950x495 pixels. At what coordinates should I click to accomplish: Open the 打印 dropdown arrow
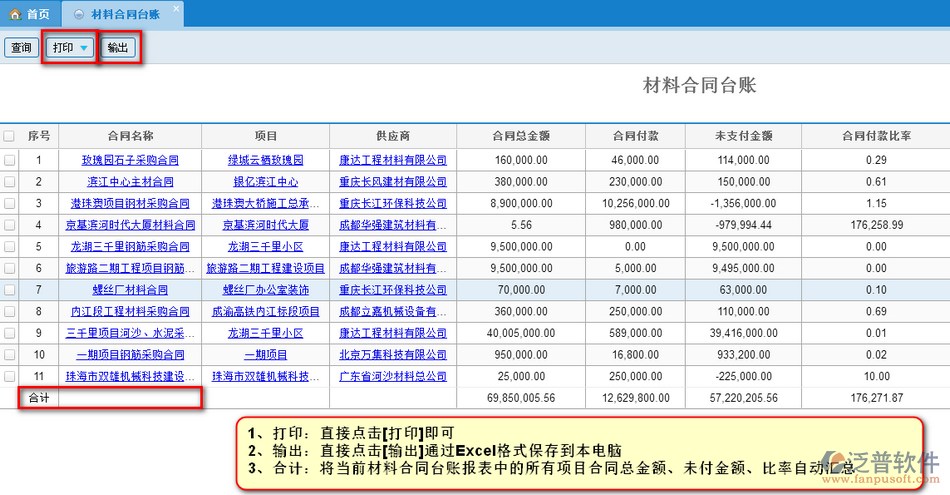point(84,48)
